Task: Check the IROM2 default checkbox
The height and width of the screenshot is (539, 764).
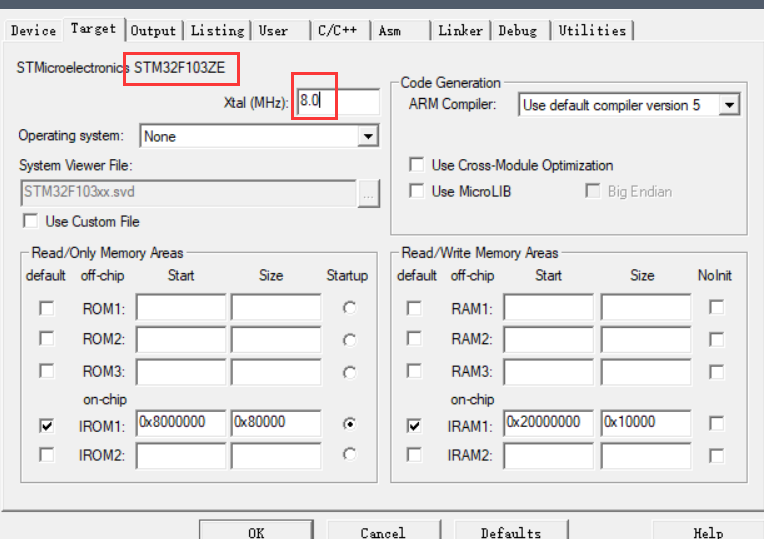Action: 47,455
